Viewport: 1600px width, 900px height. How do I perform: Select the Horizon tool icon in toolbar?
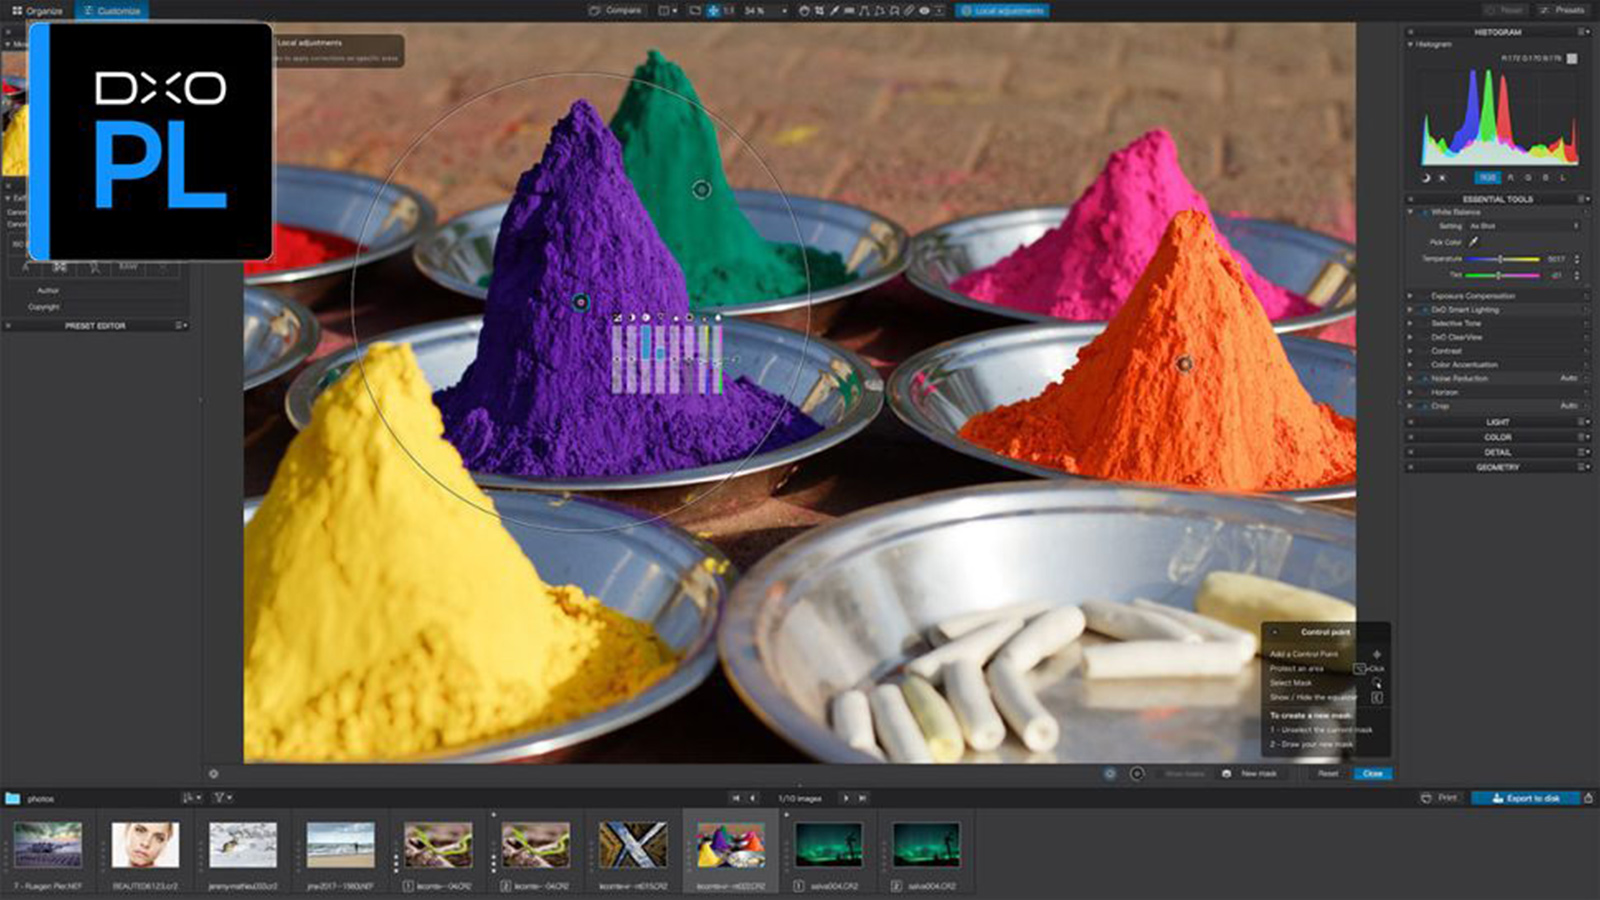(x=849, y=10)
